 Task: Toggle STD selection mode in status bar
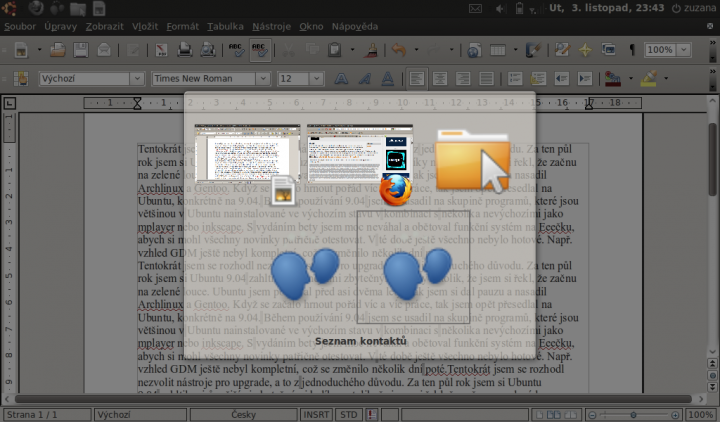[x=348, y=414]
